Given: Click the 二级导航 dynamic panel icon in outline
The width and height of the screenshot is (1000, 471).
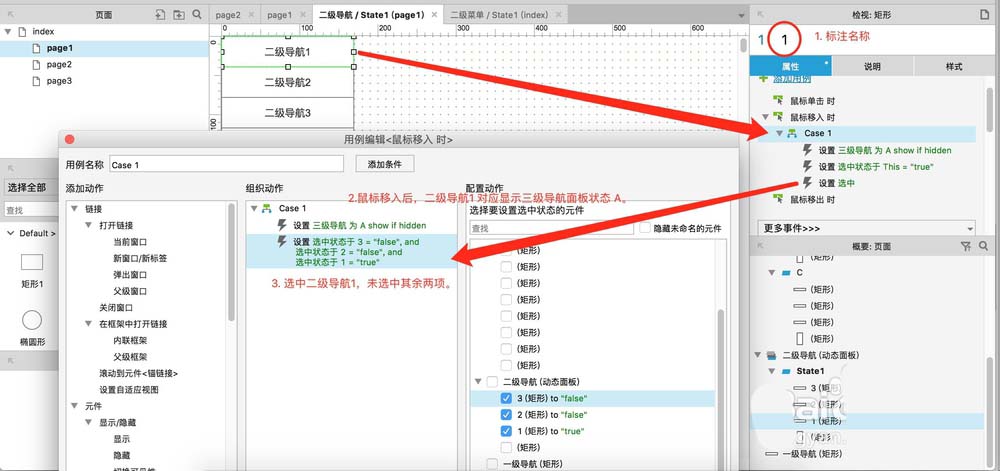Looking at the screenshot, I should pos(771,355).
